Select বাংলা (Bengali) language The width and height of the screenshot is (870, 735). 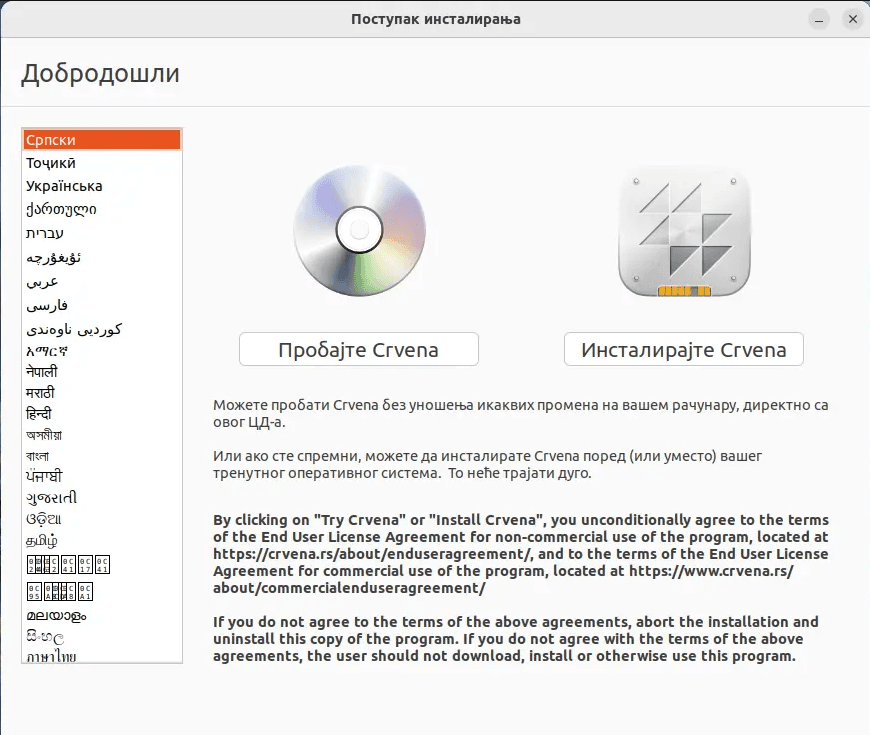click(102, 456)
